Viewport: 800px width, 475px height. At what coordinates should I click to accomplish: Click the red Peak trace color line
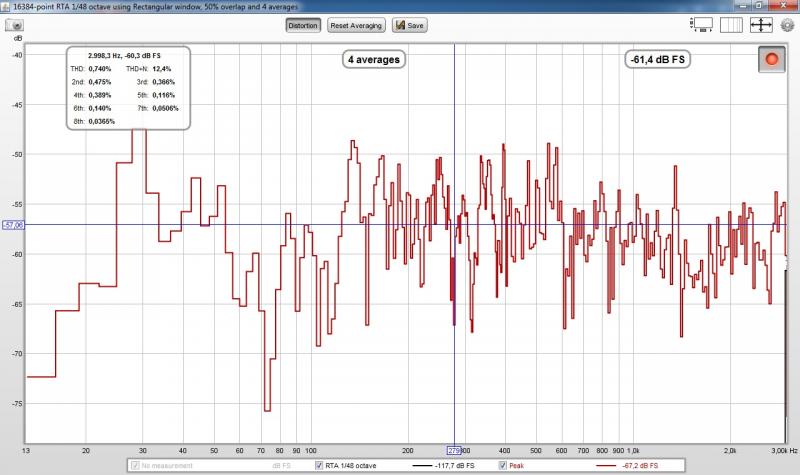pos(606,466)
